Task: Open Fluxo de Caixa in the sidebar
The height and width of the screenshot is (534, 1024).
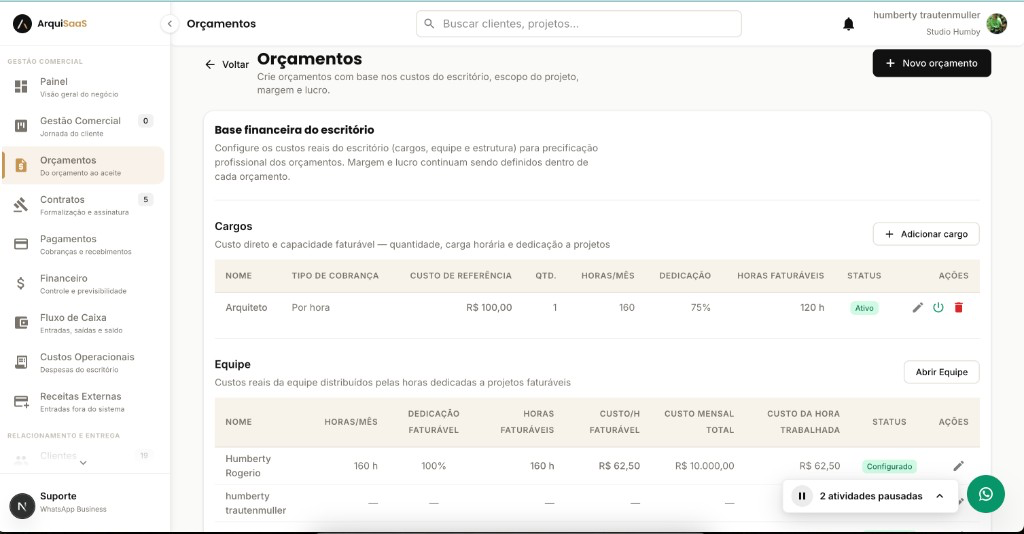Action: [83, 323]
